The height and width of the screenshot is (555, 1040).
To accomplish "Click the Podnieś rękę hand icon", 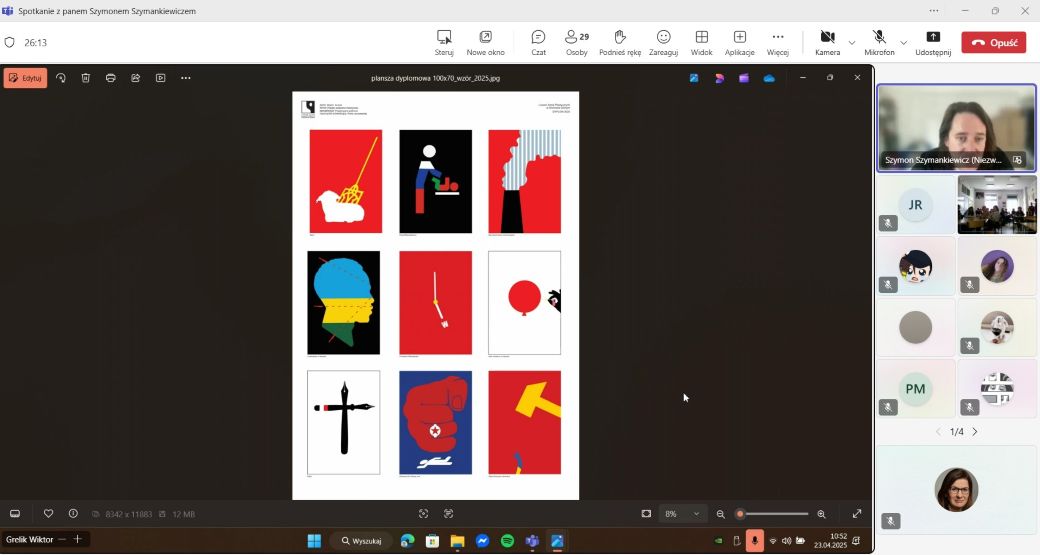I will [x=620, y=41].
